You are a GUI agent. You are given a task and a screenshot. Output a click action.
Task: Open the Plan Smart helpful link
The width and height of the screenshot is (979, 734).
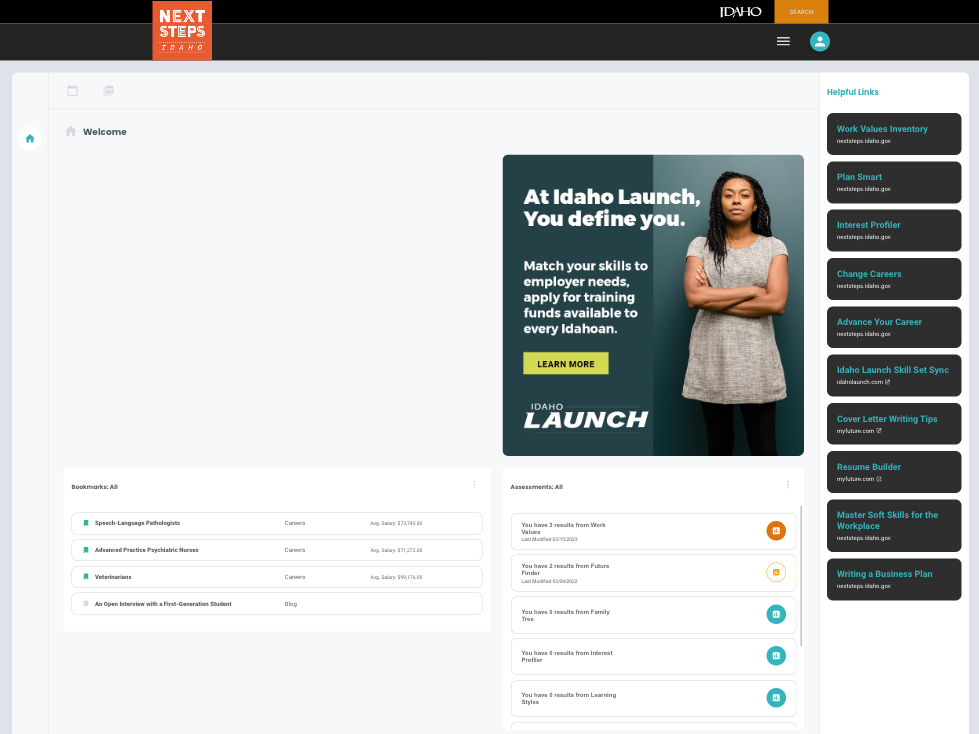[x=894, y=182]
